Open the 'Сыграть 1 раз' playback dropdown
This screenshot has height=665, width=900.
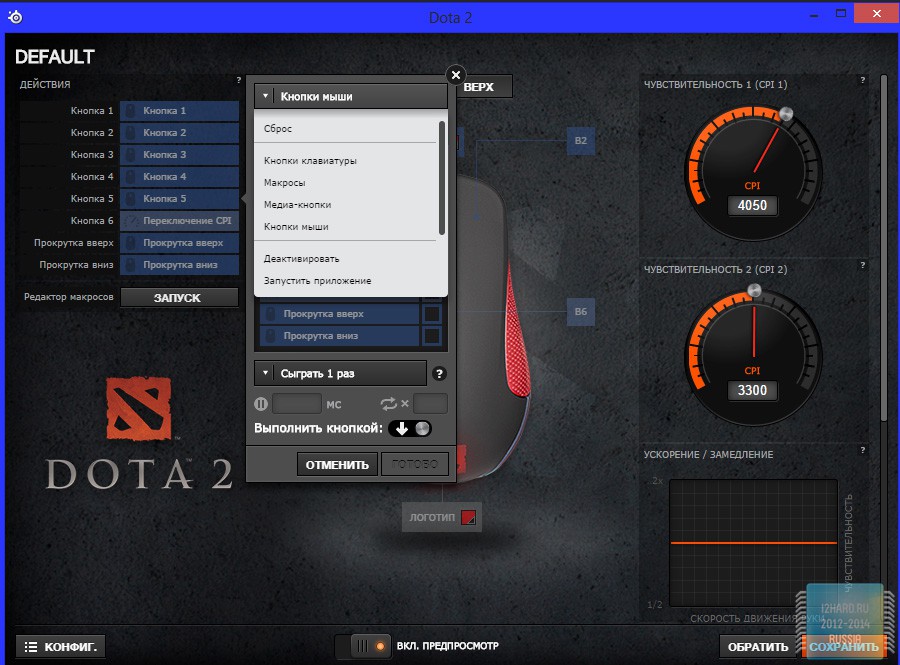coord(340,374)
